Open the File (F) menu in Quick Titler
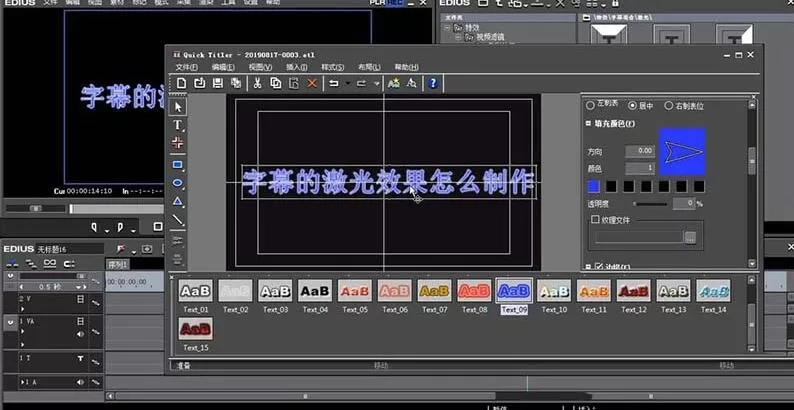 [x=187, y=67]
